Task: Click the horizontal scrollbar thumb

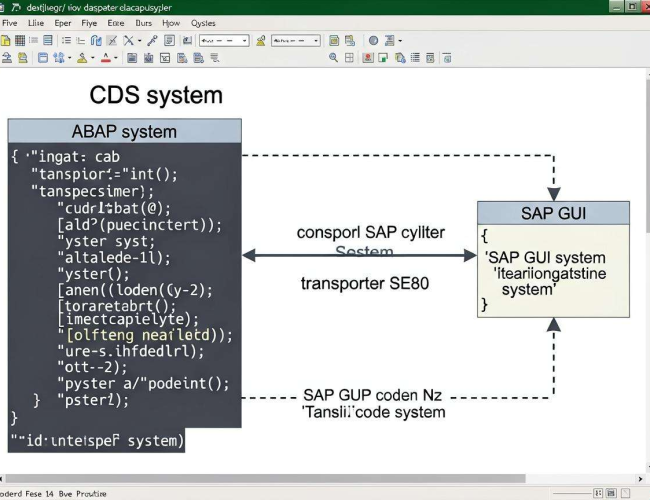Action: (x=265, y=479)
